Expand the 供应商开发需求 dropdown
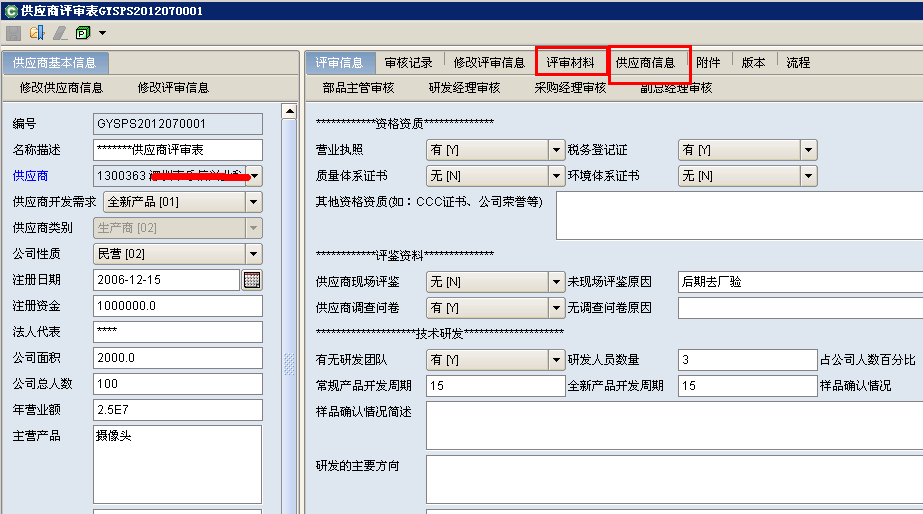This screenshot has width=923, height=514. click(x=253, y=202)
